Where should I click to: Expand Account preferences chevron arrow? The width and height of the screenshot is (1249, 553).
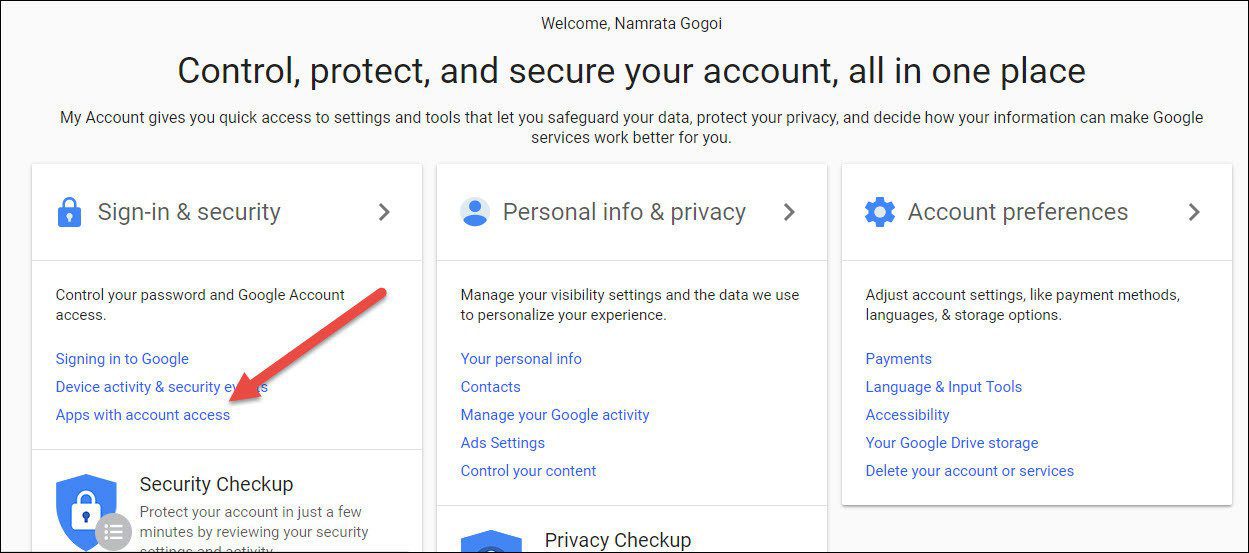click(x=1194, y=212)
